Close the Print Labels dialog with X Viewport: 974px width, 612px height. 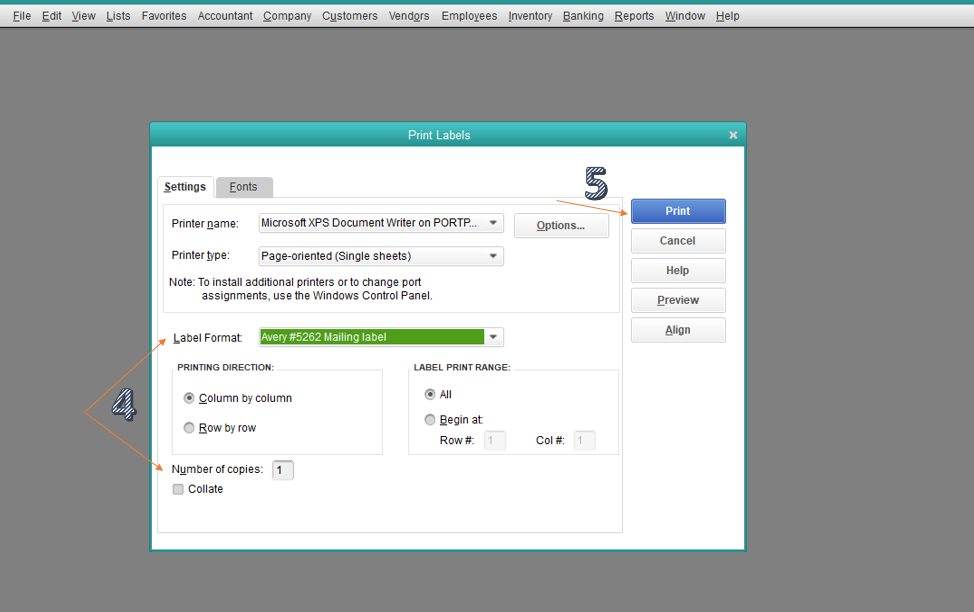tap(733, 135)
